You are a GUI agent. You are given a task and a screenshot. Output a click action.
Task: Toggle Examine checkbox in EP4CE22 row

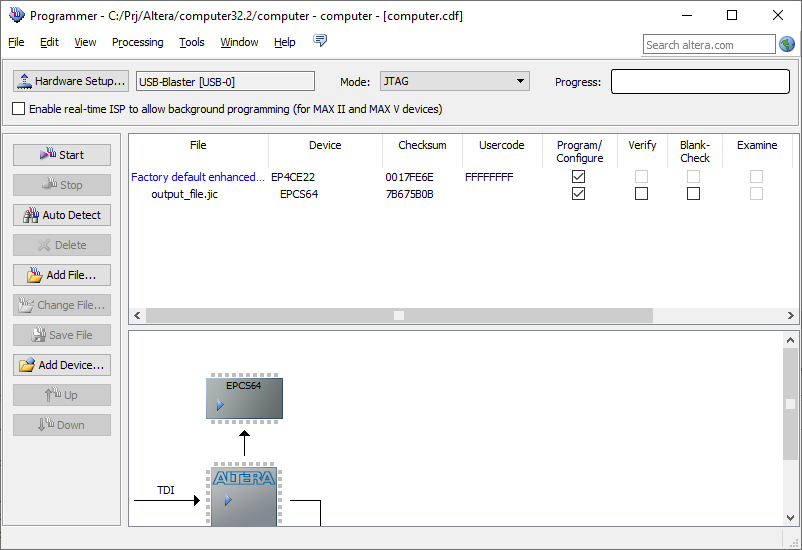tap(756, 177)
